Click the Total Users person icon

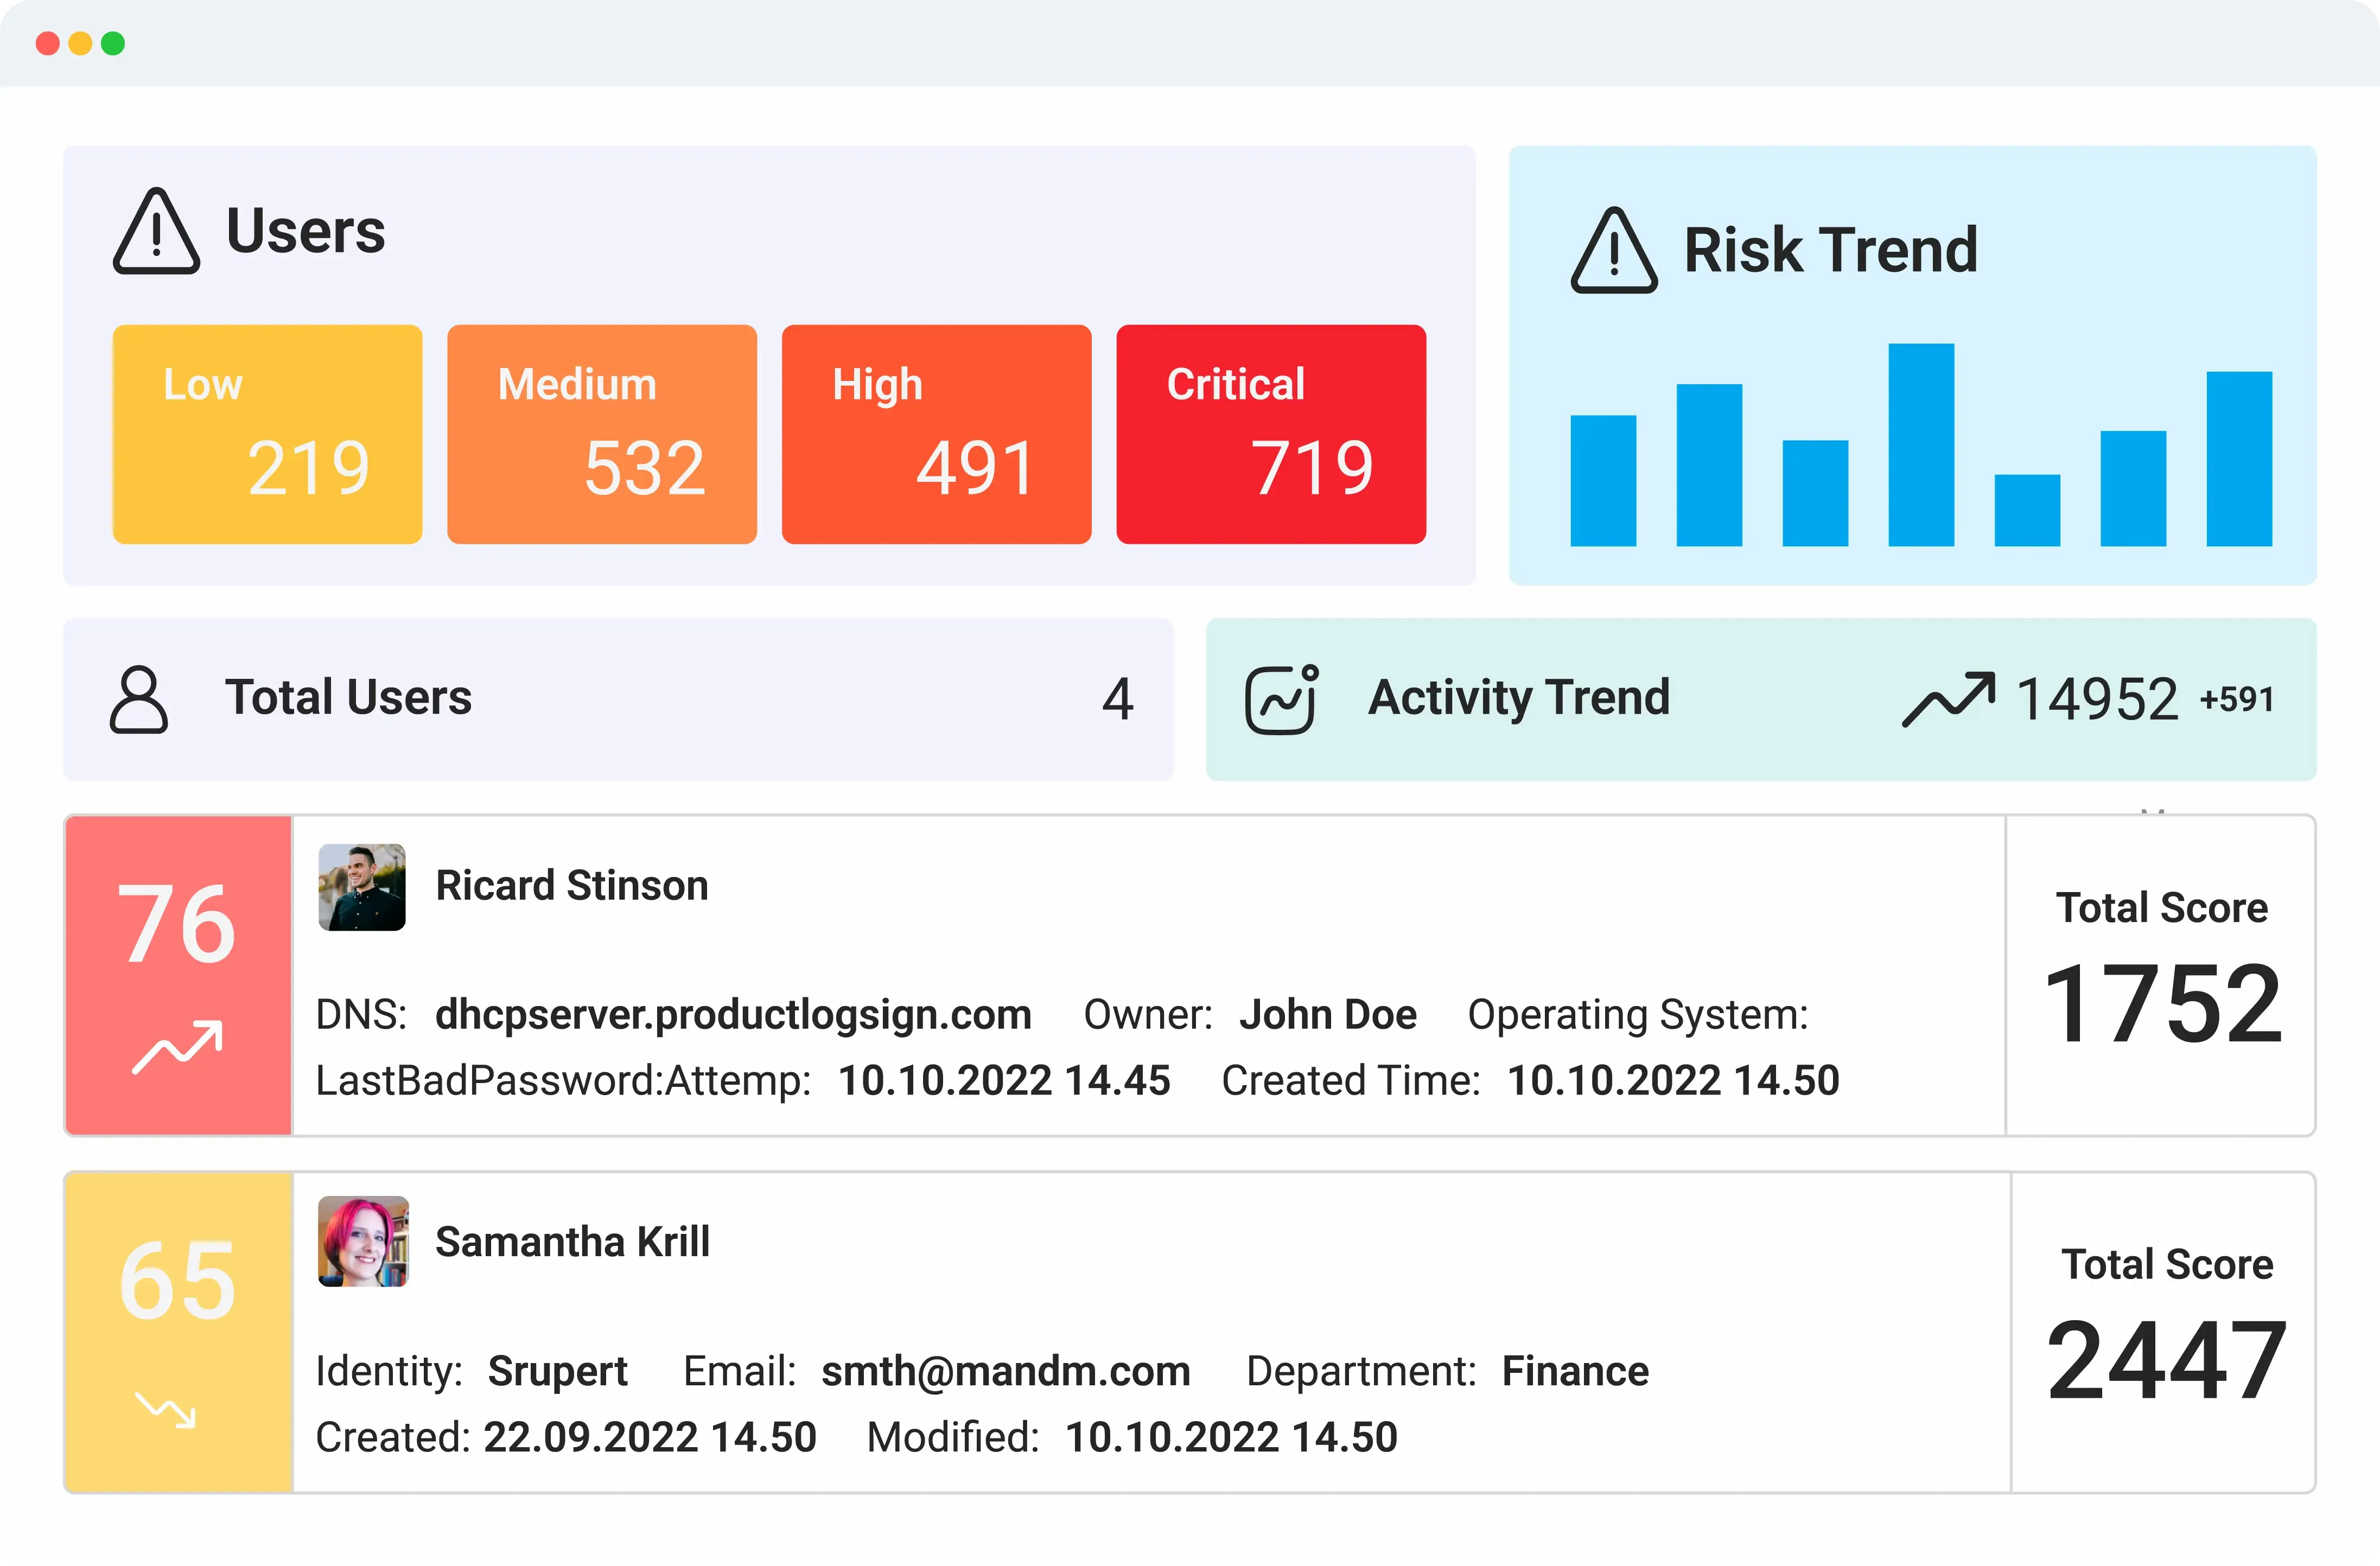click(138, 699)
